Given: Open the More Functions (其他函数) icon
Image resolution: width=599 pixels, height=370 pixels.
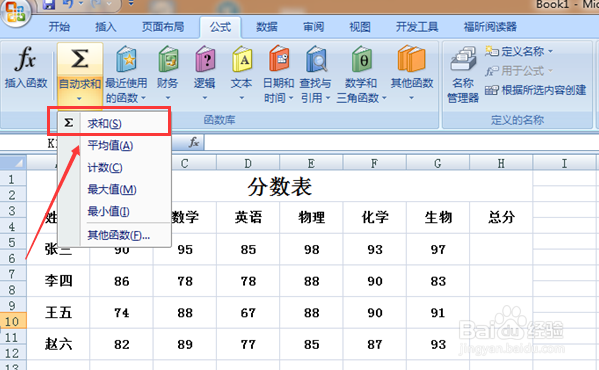Looking at the screenshot, I should [x=411, y=59].
